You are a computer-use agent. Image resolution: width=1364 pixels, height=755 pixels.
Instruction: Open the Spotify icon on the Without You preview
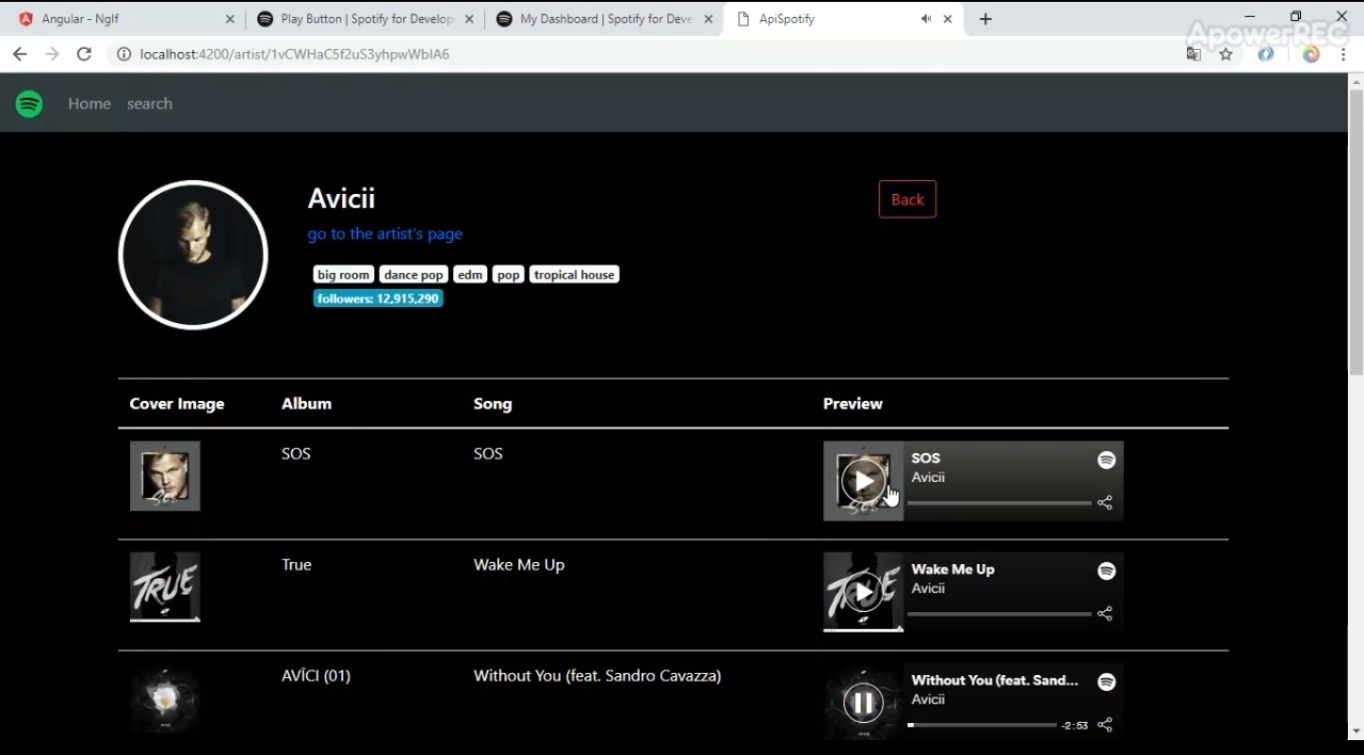pyautogui.click(x=1106, y=682)
